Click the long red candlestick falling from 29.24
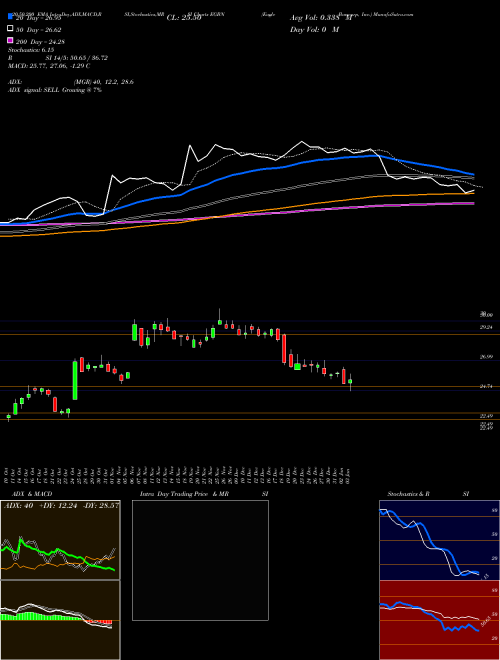Screen dimensions: 500x660 pos(284,349)
